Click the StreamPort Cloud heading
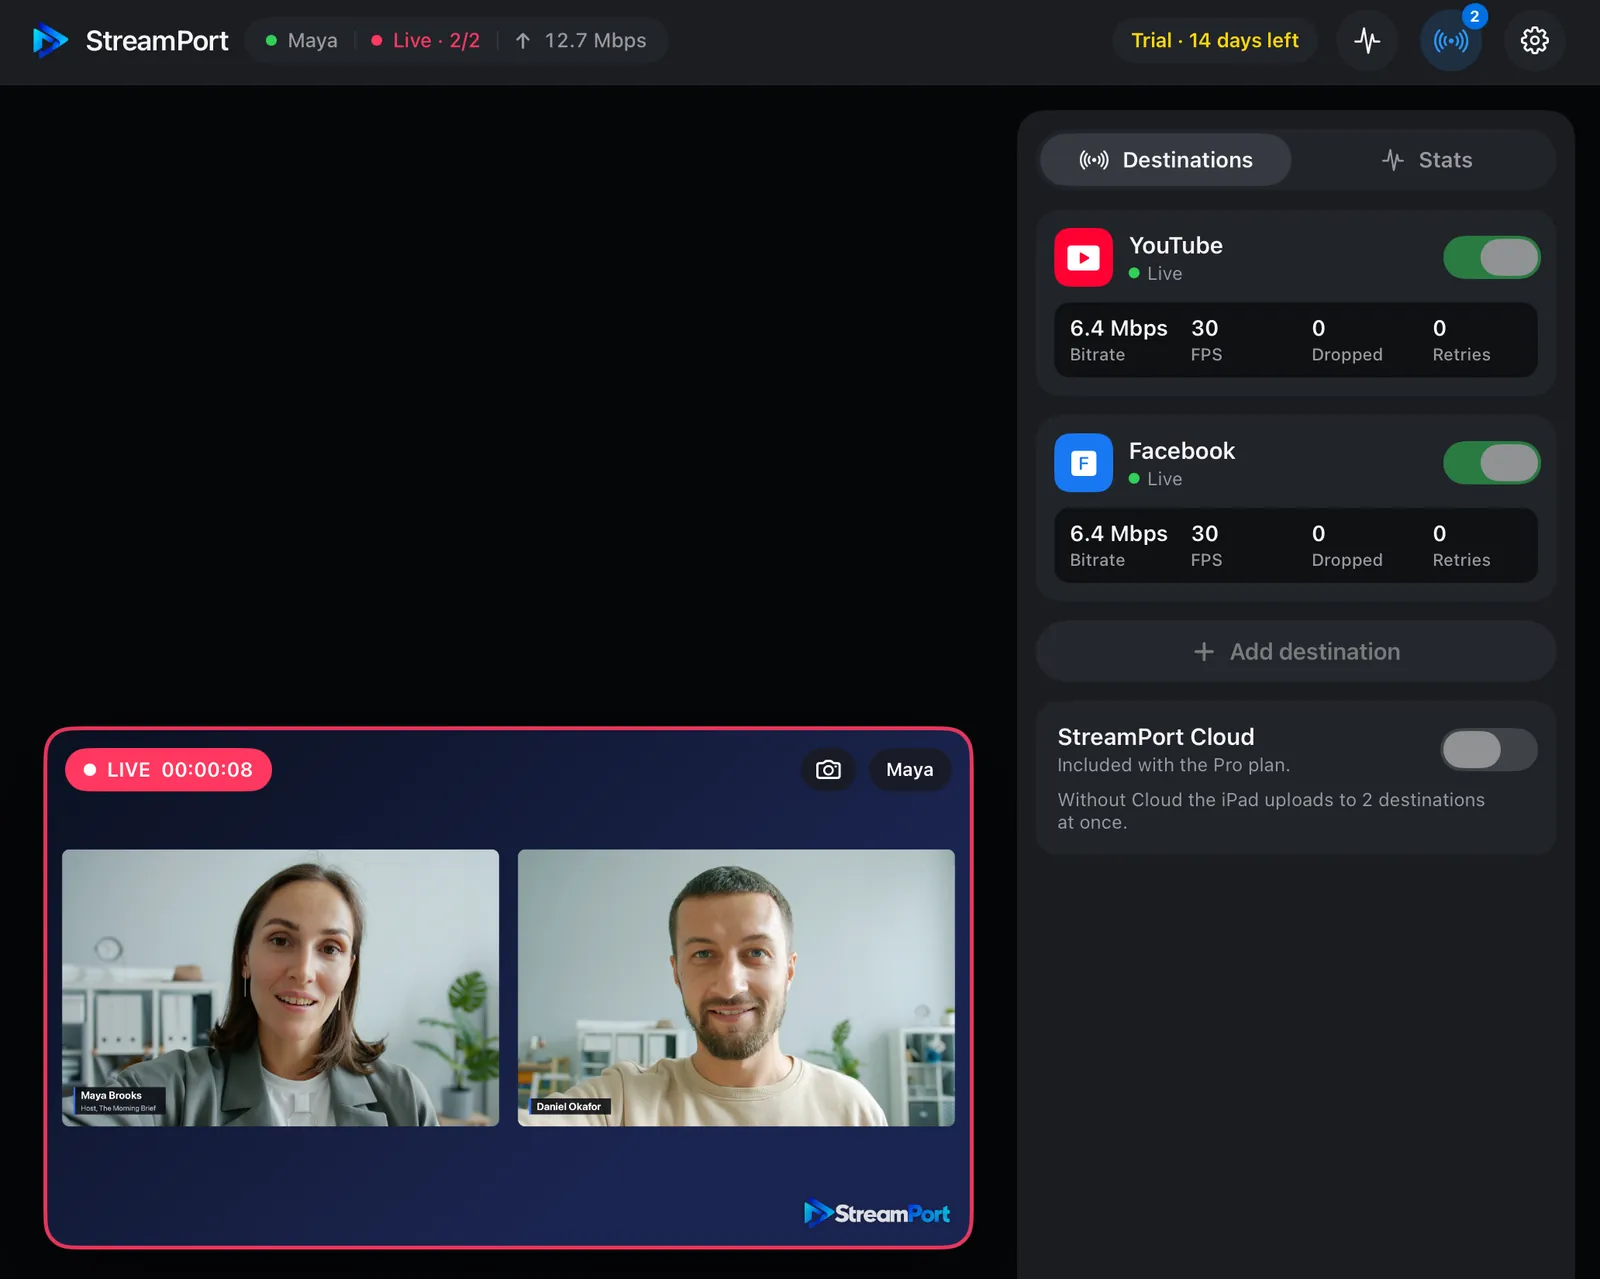This screenshot has height=1279, width=1600. click(x=1156, y=737)
